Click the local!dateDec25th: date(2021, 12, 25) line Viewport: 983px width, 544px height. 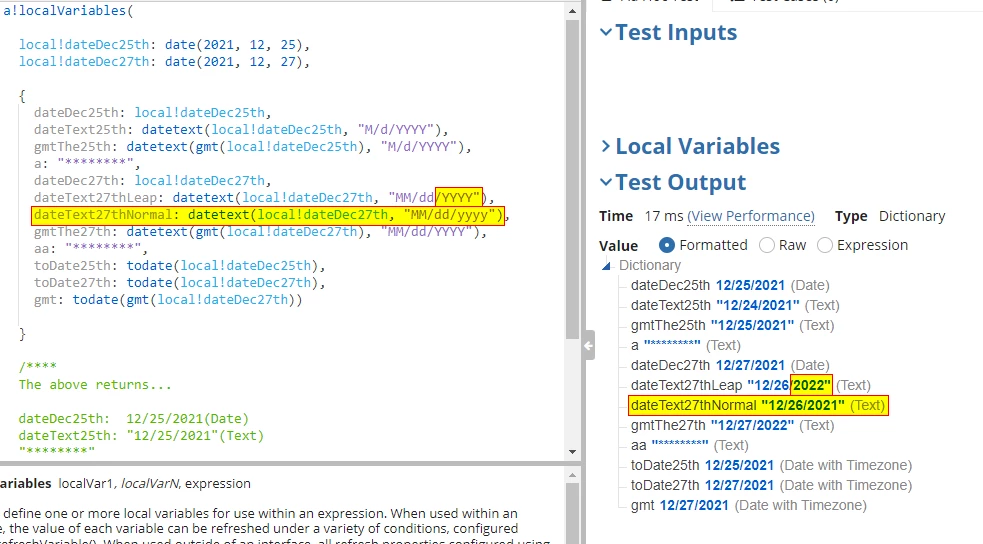coord(164,45)
